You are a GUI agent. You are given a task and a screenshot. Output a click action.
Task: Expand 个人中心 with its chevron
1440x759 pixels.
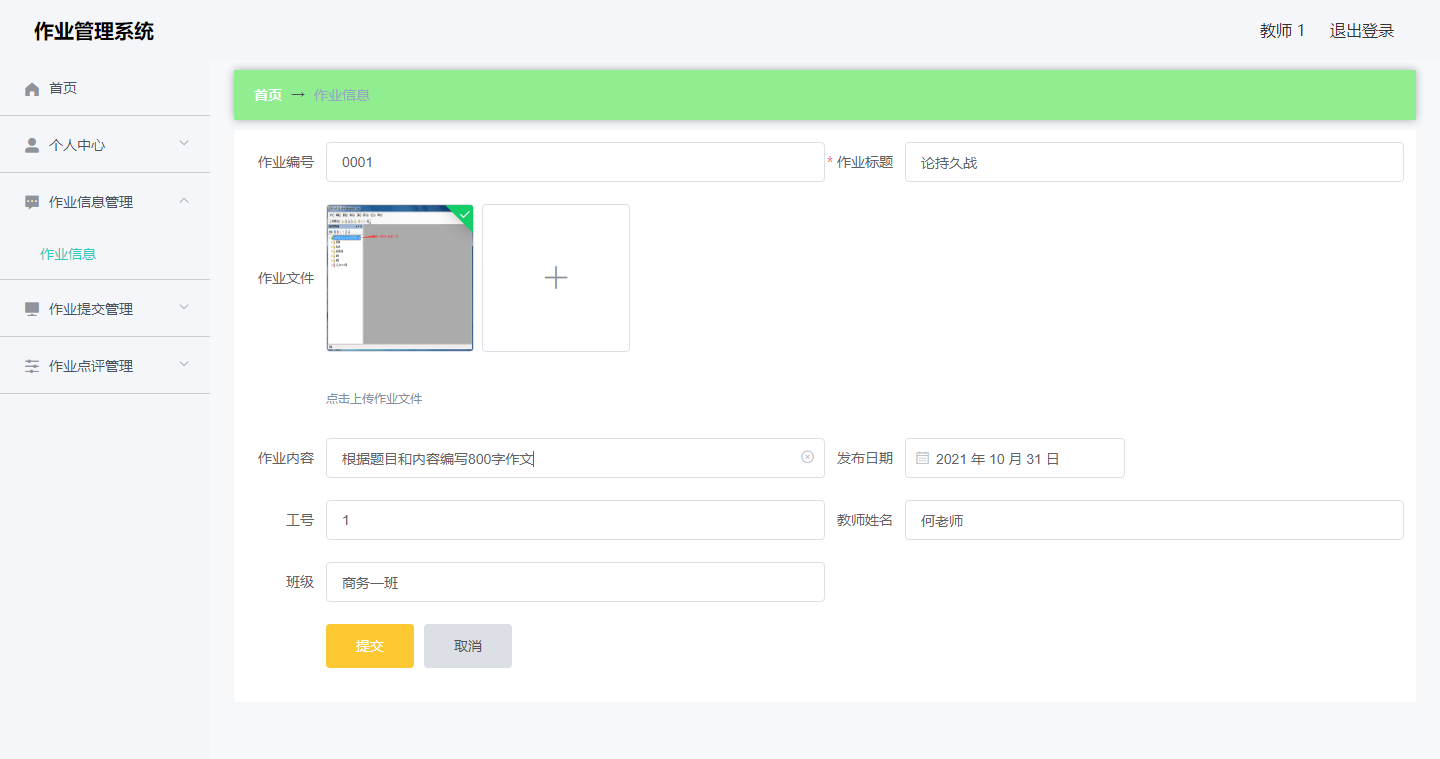click(x=184, y=143)
